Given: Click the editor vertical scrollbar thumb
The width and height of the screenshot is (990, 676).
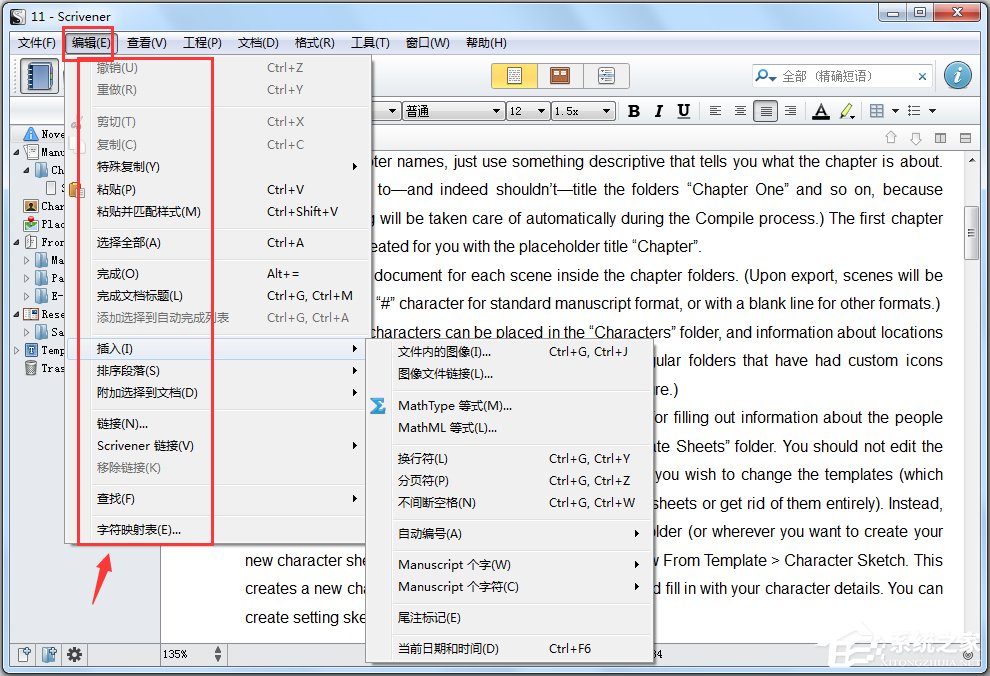Looking at the screenshot, I should point(971,232).
